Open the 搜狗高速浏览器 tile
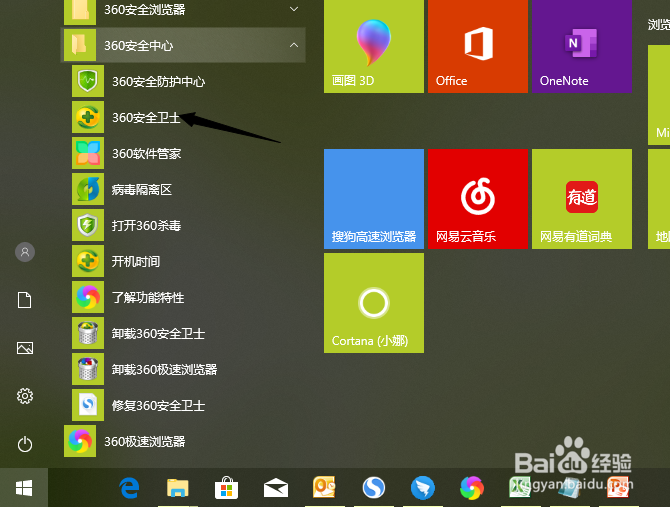Viewport: 670px width, 507px height. tap(374, 199)
